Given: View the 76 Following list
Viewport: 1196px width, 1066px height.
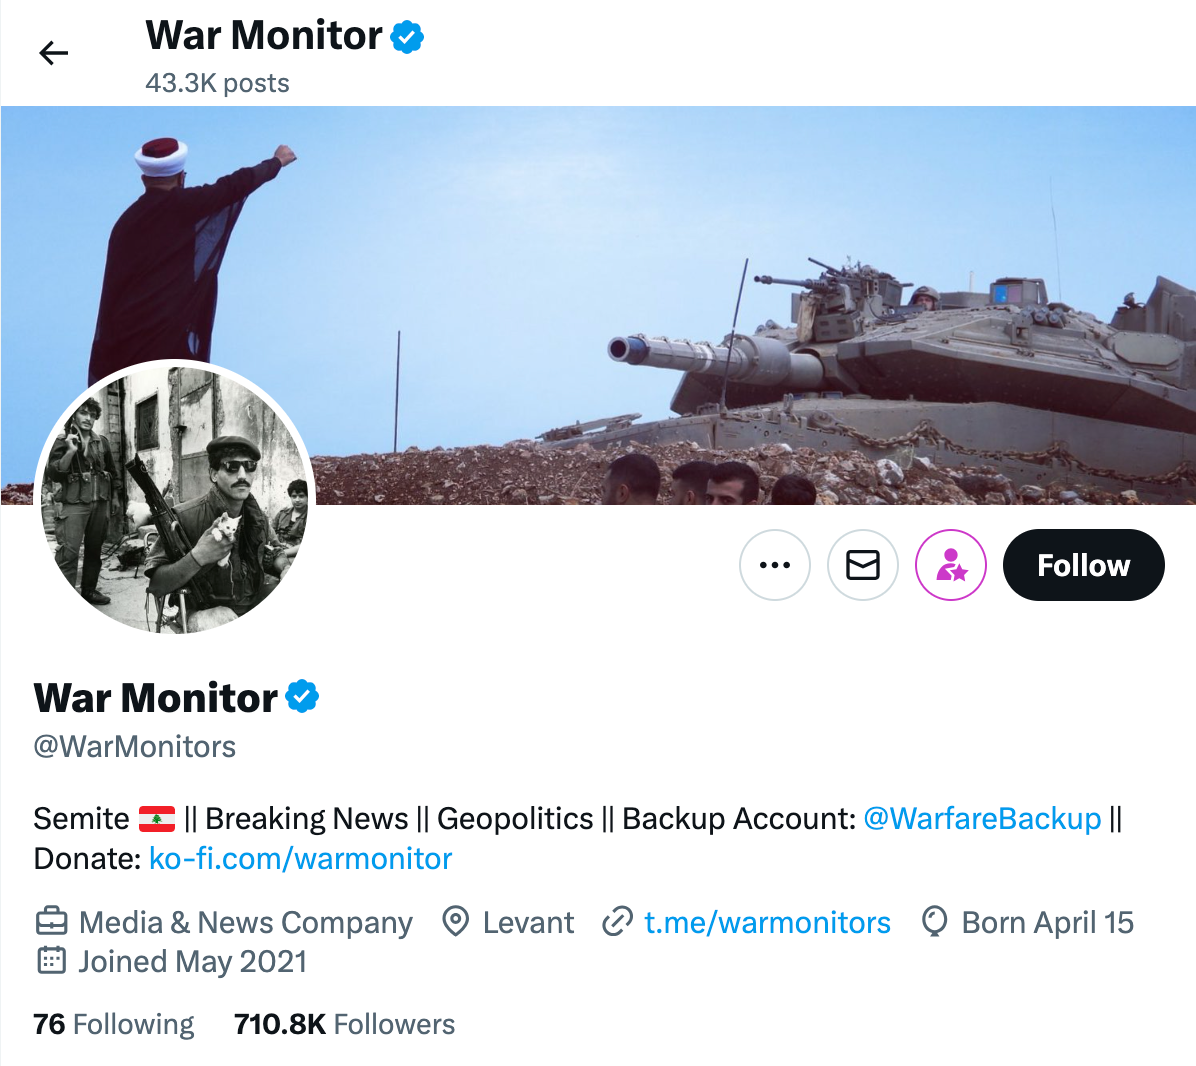Looking at the screenshot, I should (114, 1024).
